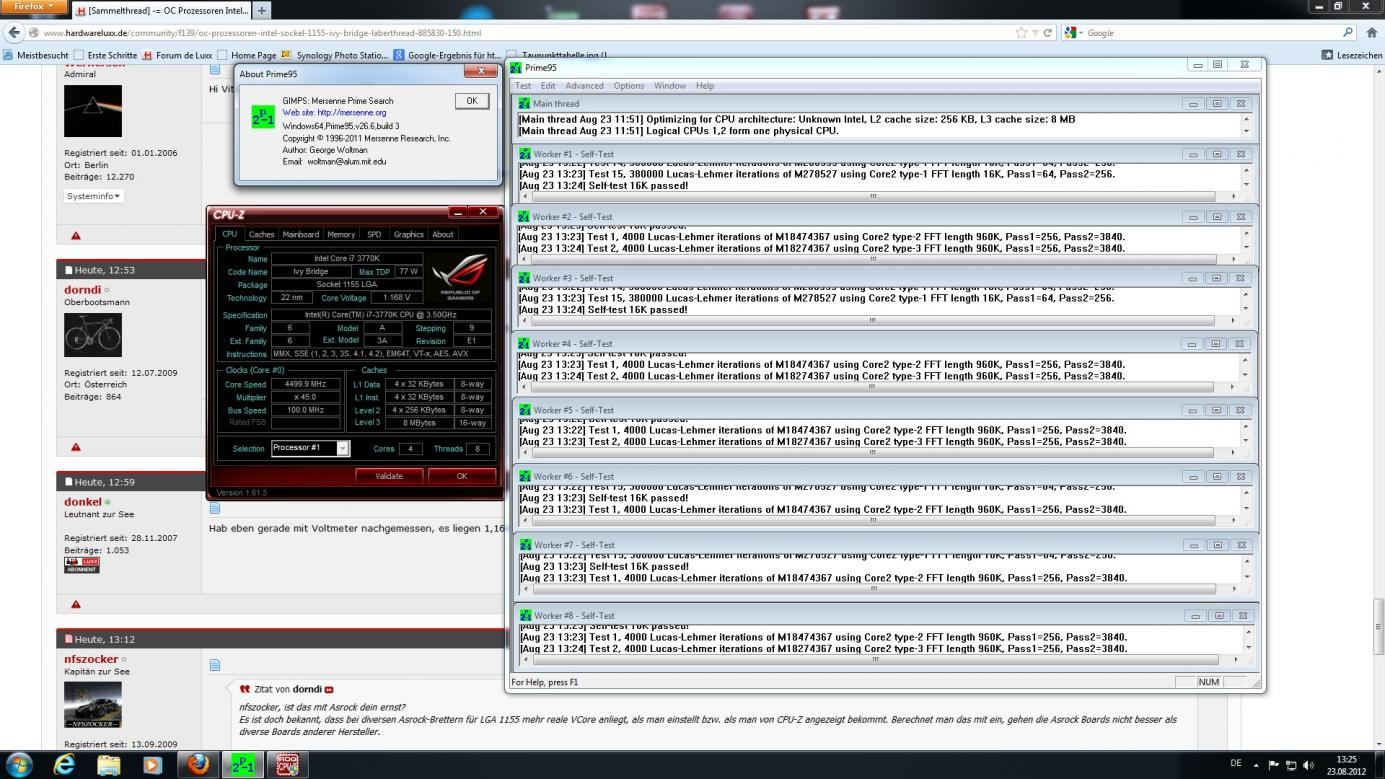Click OK in the About Prime95 dialog
Screen dimensions: 1385x779
click(472, 101)
